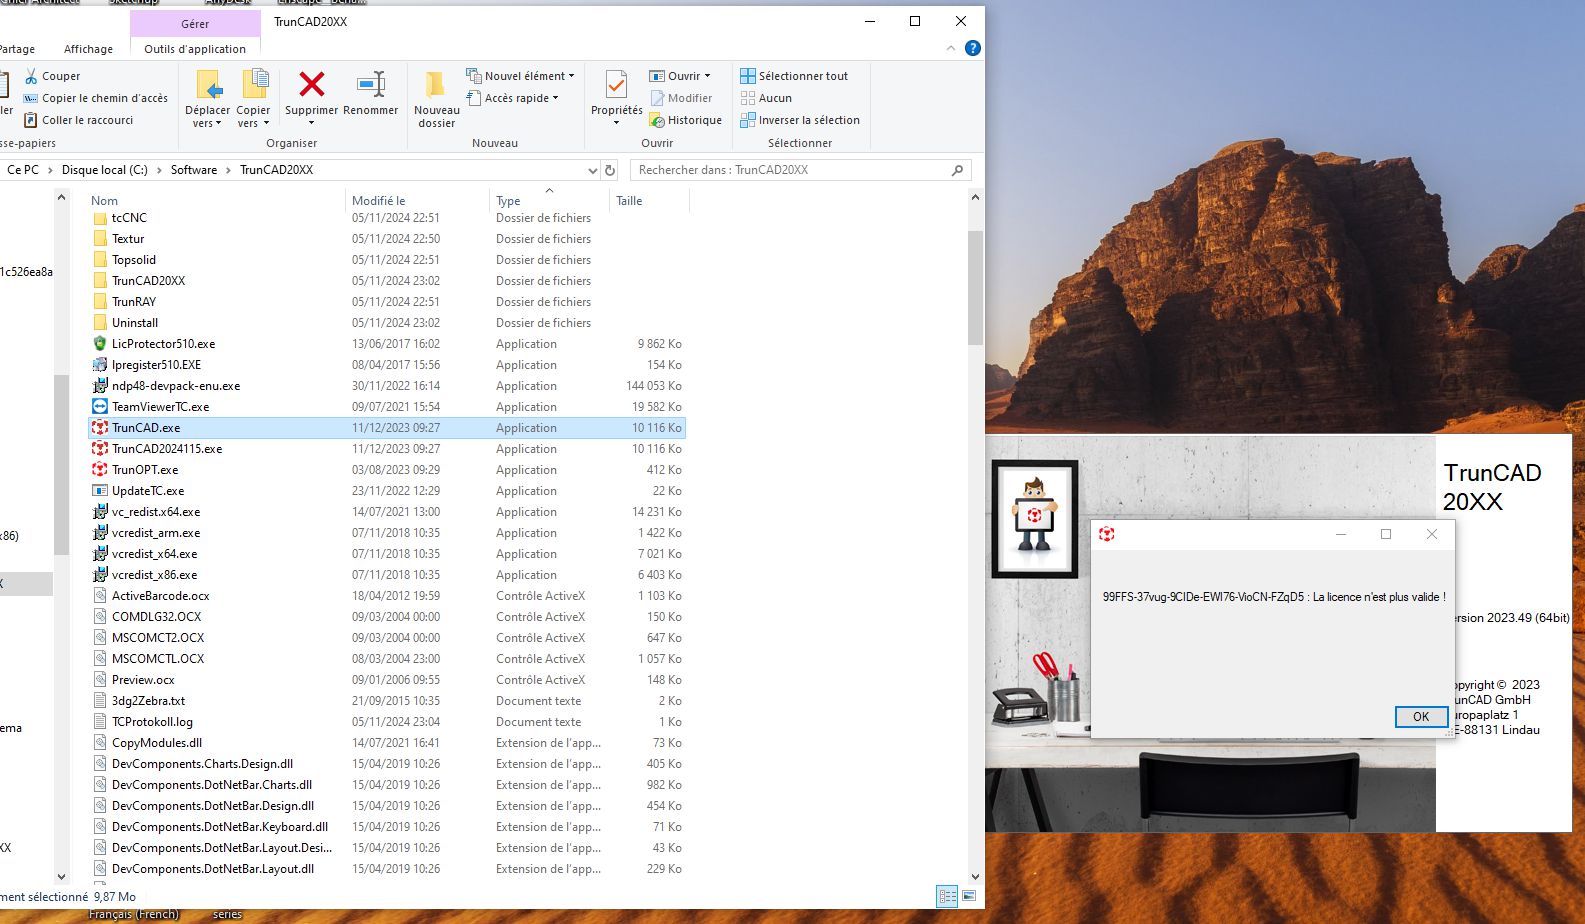Screen dimensions: 1585x924
Task: Open the Déplacer vers dropdown
Action: pyautogui.click(x=207, y=124)
